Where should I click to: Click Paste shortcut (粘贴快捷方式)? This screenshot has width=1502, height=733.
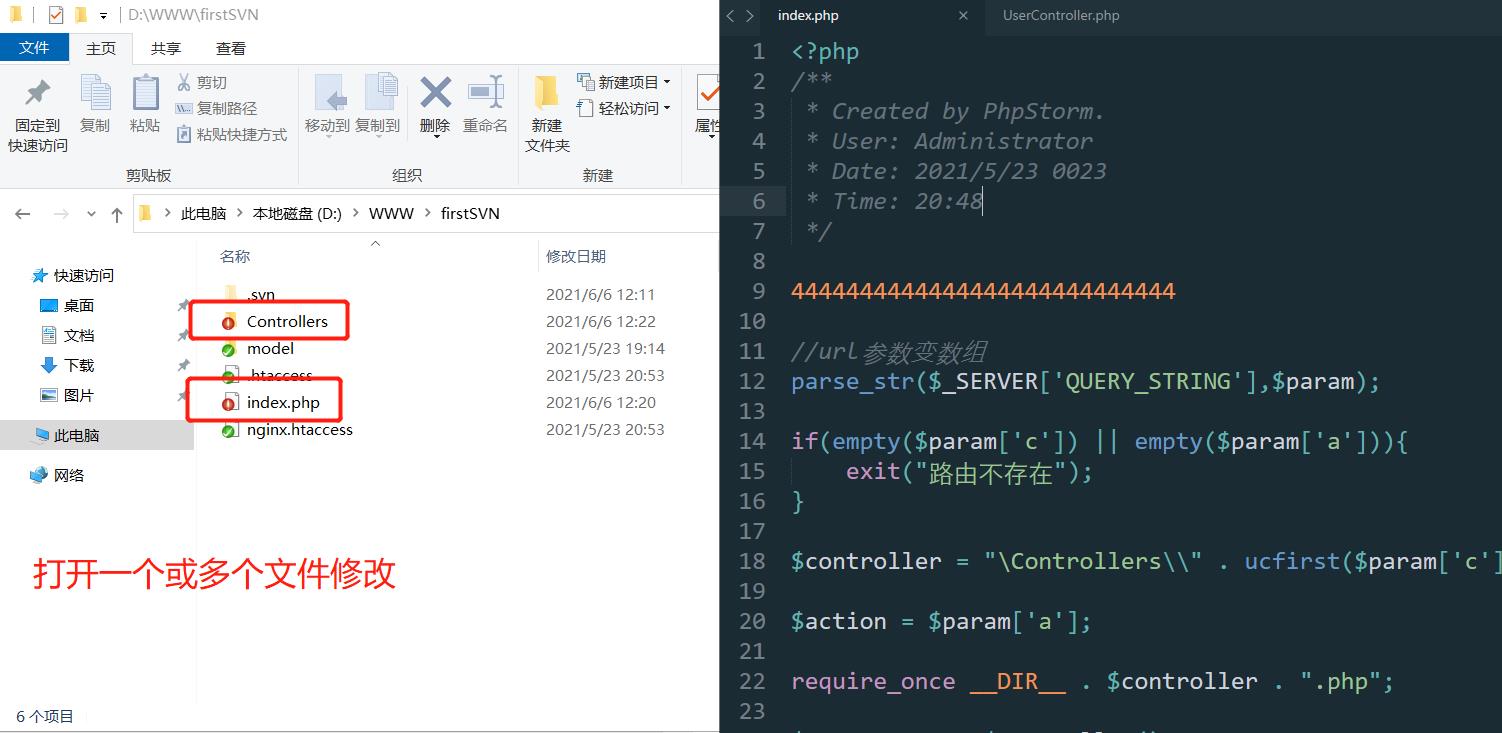(x=231, y=134)
